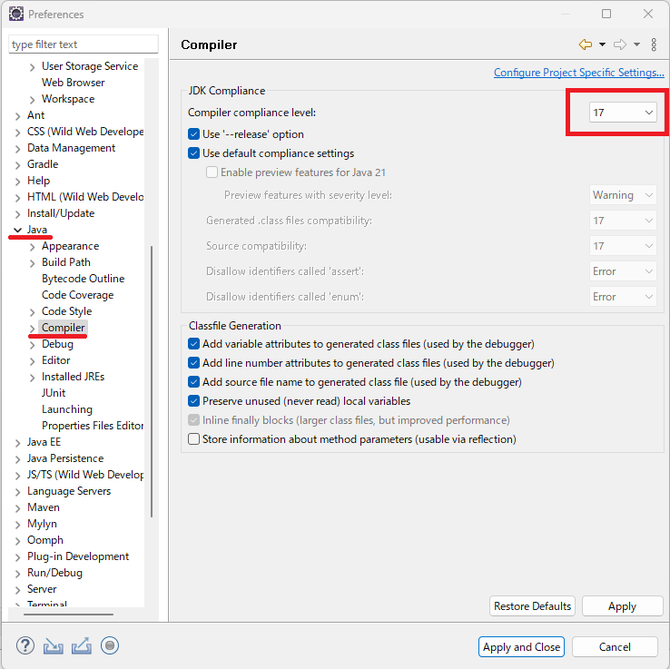Screen dimensions: 670x669
Task: Toggle Preserve unused local variables checkbox
Action: pyautogui.click(x=194, y=401)
